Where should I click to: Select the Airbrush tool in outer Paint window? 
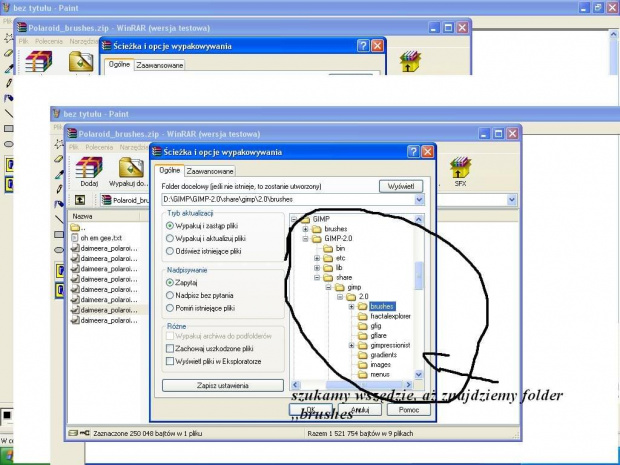[x=8, y=98]
